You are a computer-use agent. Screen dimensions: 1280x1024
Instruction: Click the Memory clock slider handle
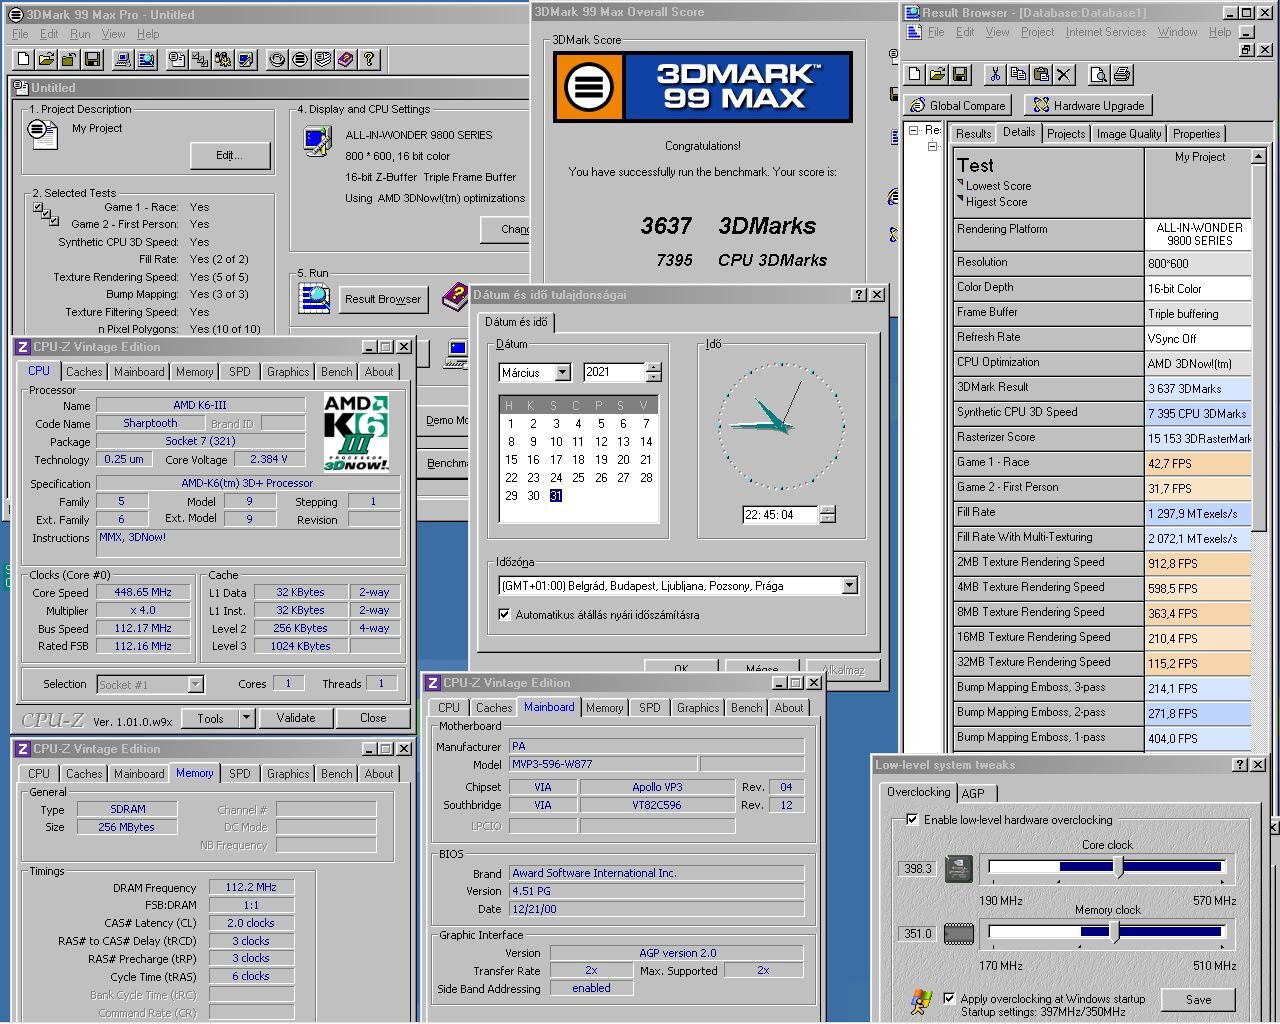pos(1114,931)
